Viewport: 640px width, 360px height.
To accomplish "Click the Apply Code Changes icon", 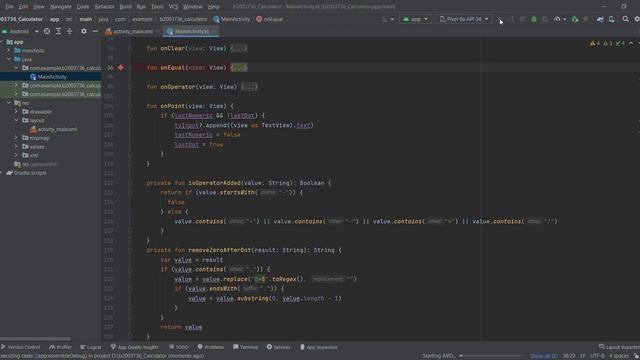I will [x=522, y=19].
